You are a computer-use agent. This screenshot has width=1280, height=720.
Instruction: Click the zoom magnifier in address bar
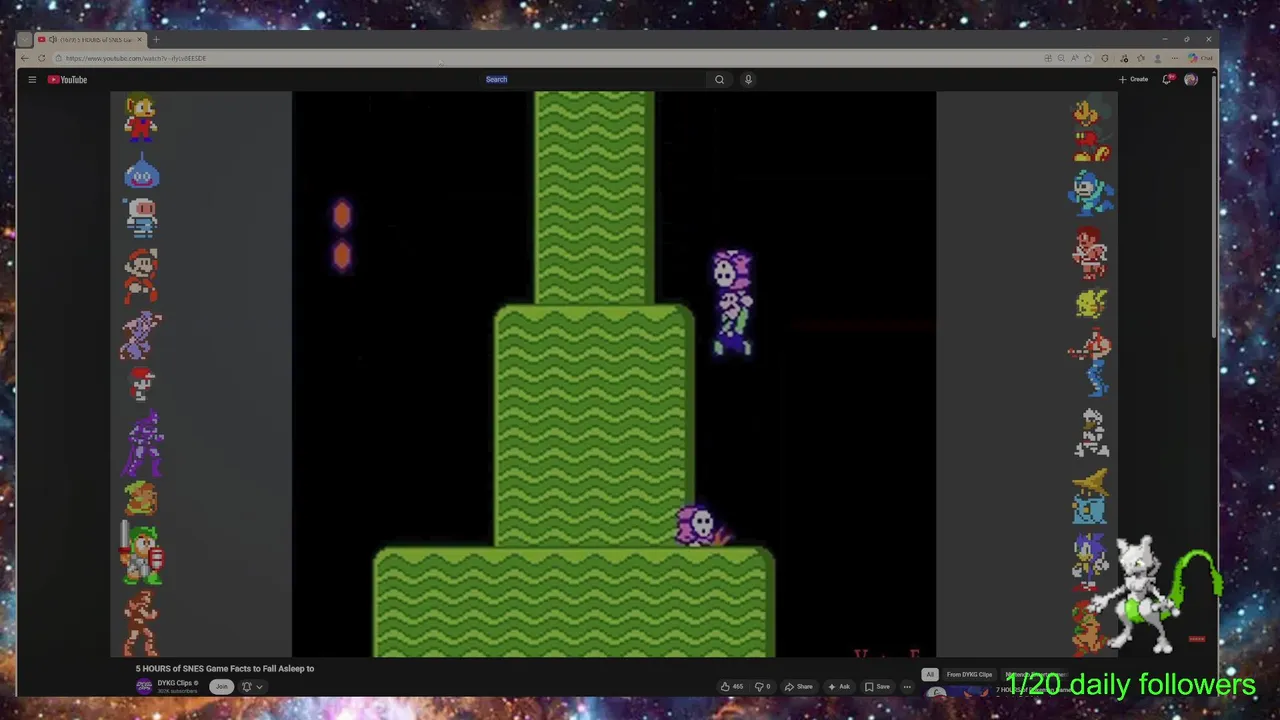1061,58
